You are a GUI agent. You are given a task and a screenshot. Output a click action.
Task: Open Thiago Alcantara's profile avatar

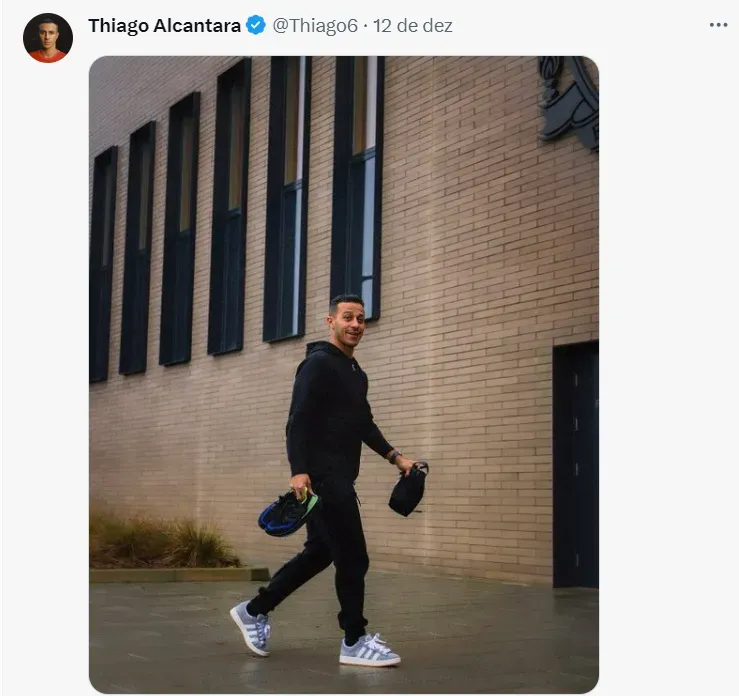coord(48,38)
